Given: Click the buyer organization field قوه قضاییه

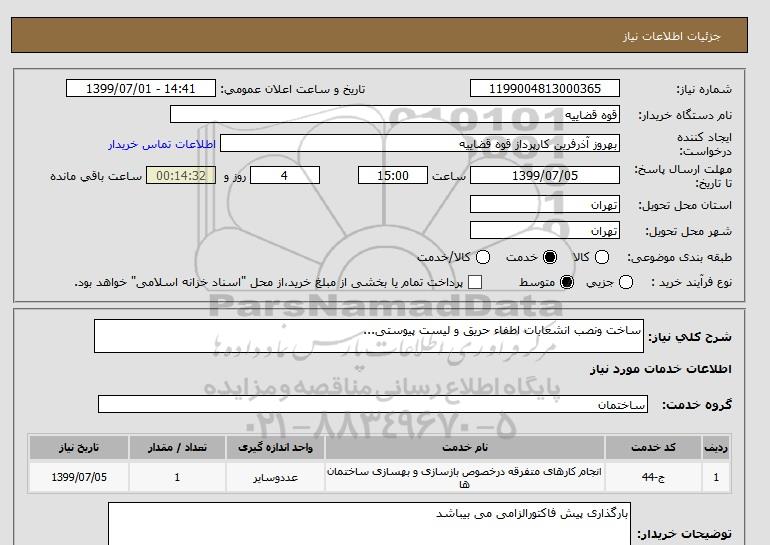Looking at the screenshot, I should coord(395,114).
